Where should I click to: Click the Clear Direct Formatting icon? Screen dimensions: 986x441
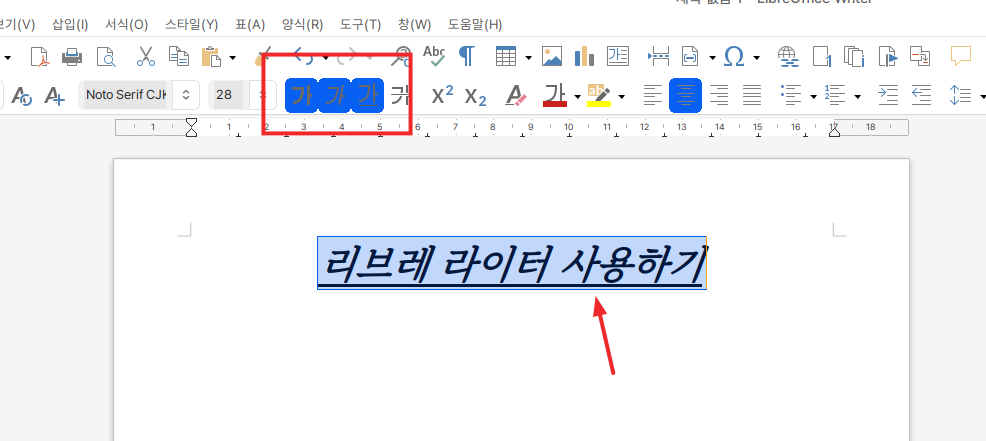click(x=516, y=96)
